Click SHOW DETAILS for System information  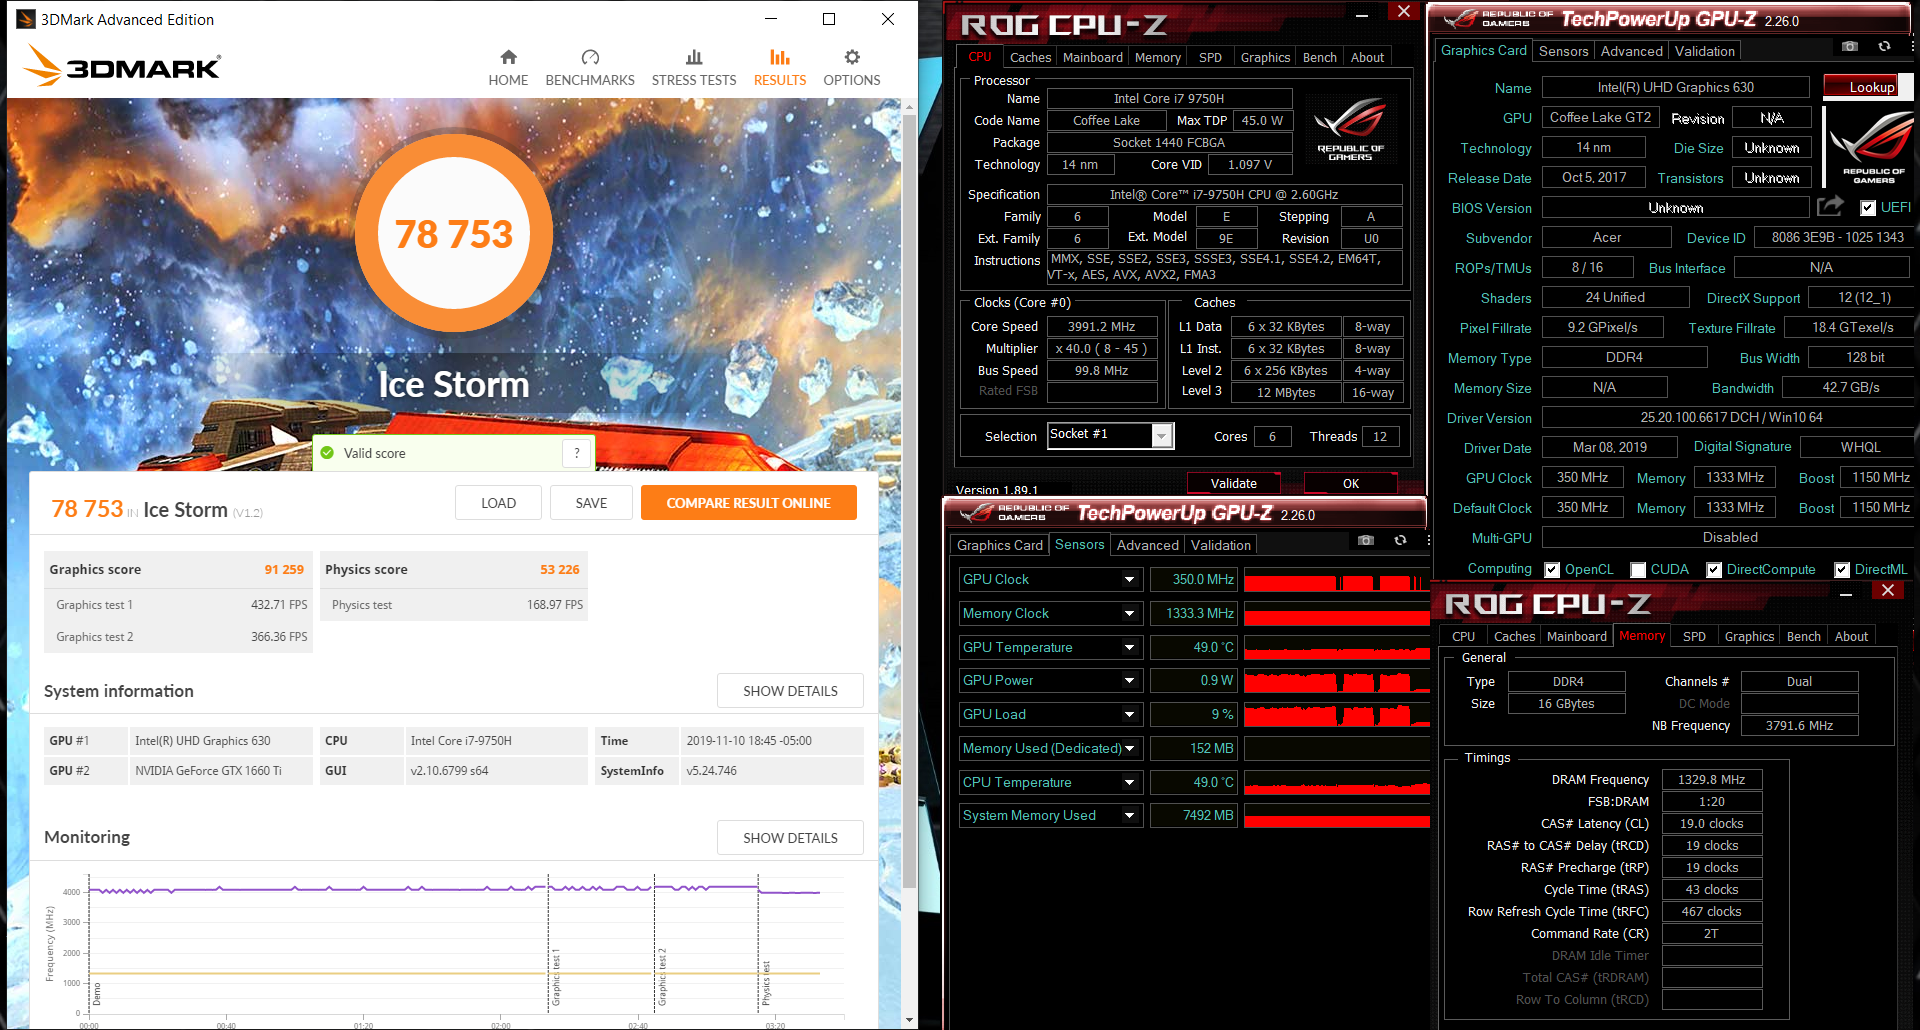[790, 691]
